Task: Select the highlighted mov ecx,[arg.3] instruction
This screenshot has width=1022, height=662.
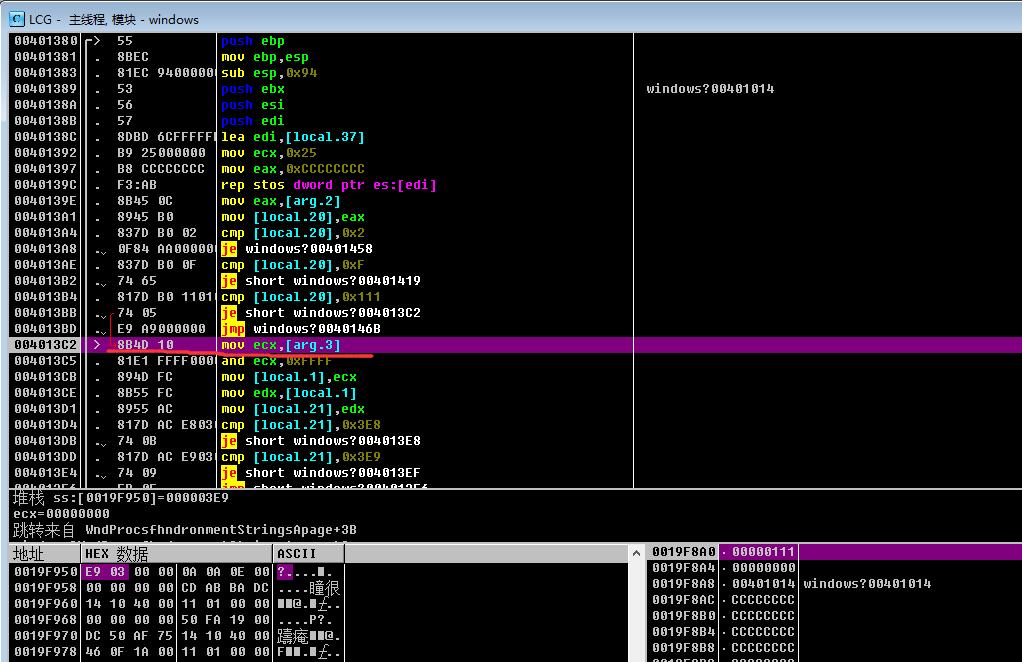Action: (x=280, y=345)
